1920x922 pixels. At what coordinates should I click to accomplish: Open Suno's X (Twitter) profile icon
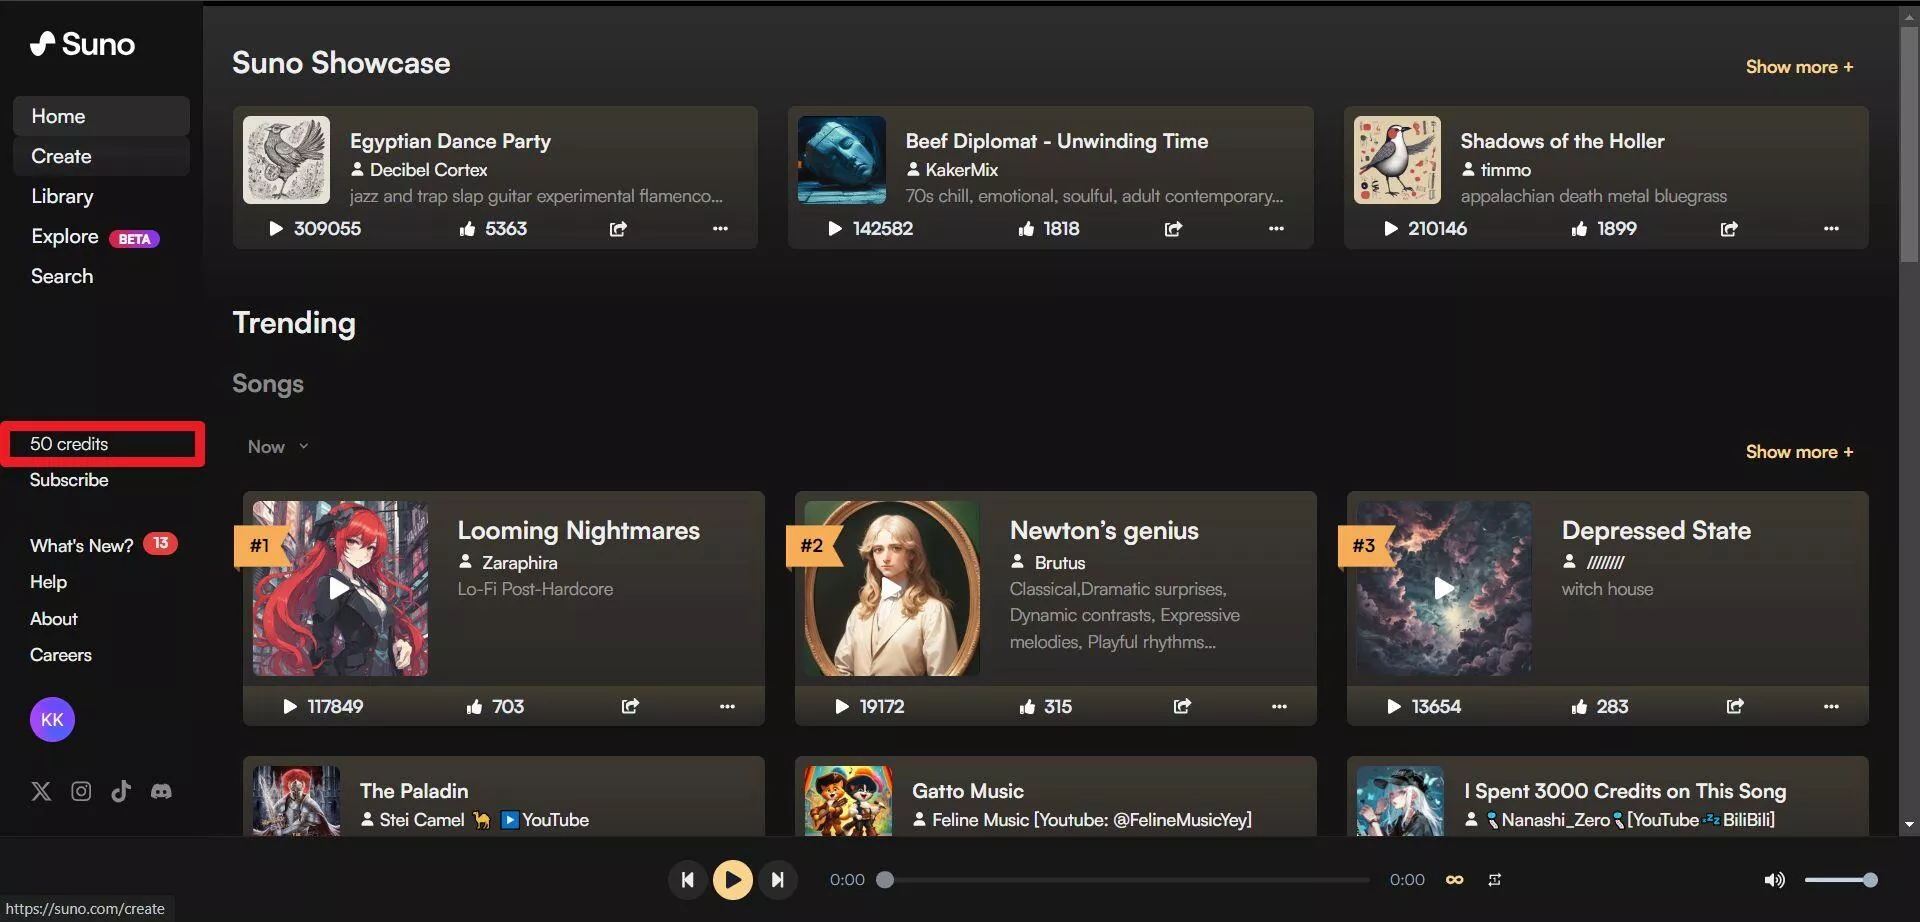41,792
